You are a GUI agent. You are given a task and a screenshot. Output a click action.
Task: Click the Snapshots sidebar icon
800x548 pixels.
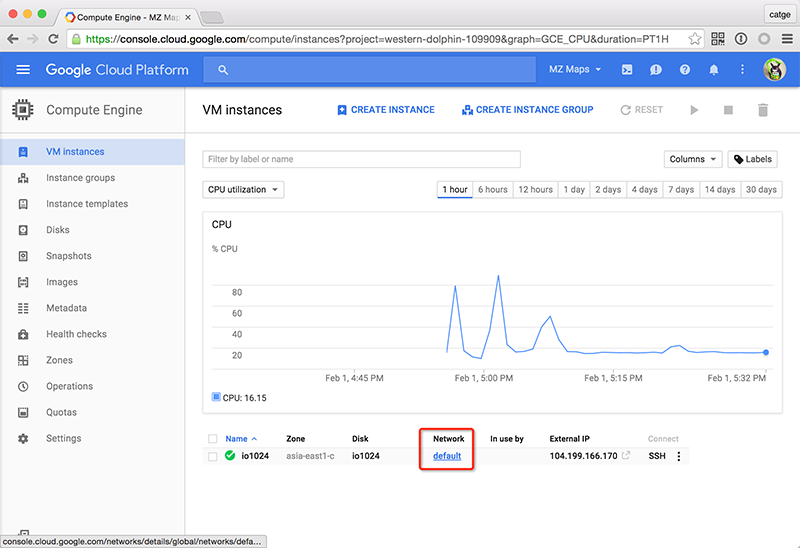tap(23, 256)
